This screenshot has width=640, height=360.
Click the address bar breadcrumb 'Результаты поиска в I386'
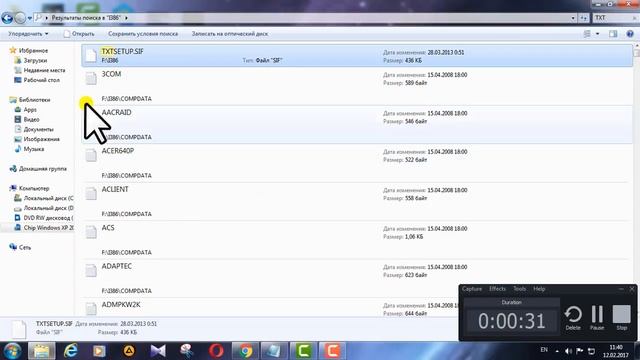[86, 18]
